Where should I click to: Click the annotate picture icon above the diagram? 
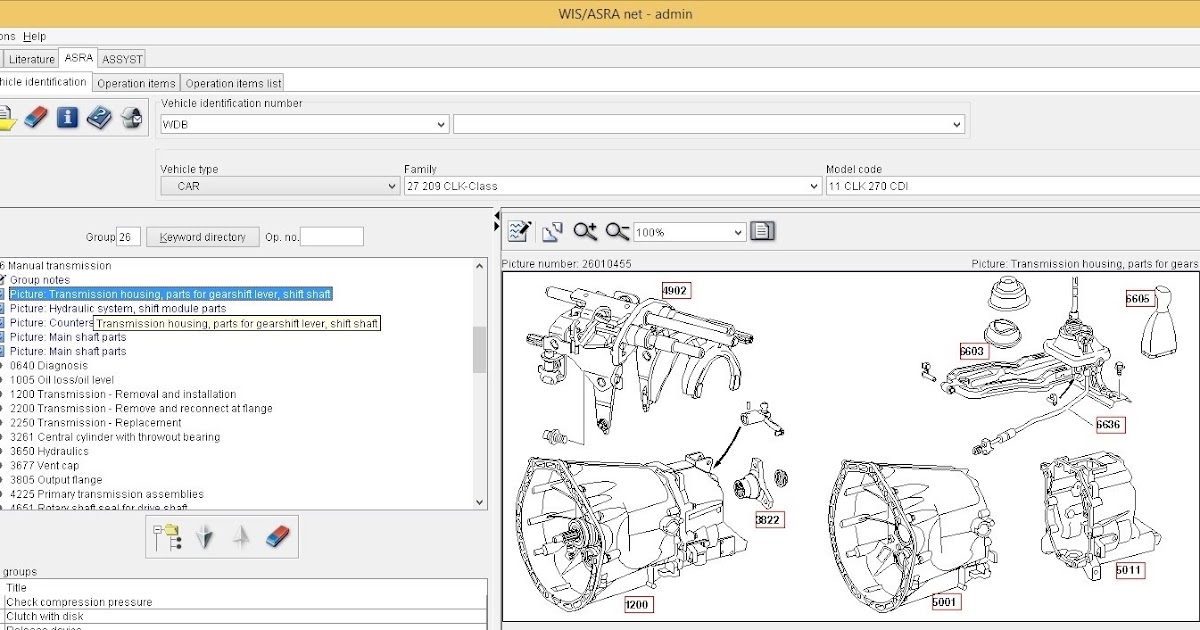pyautogui.click(x=518, y=231)
